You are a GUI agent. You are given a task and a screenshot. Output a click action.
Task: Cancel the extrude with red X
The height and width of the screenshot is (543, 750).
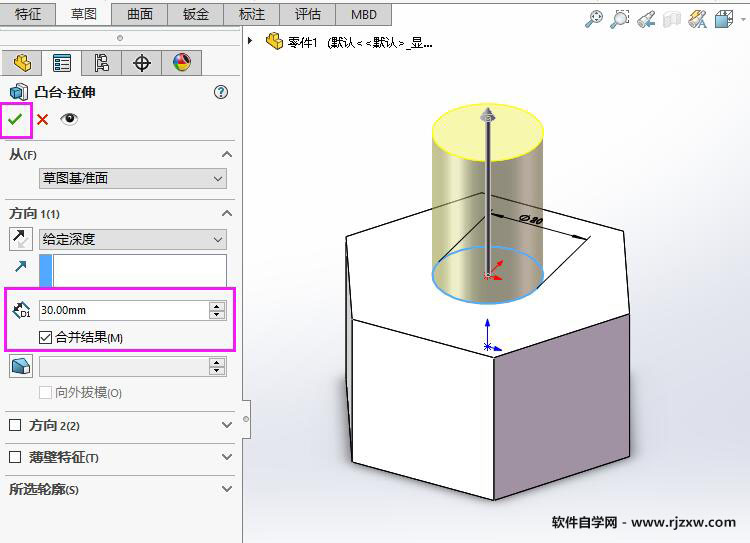click(43, 119)
